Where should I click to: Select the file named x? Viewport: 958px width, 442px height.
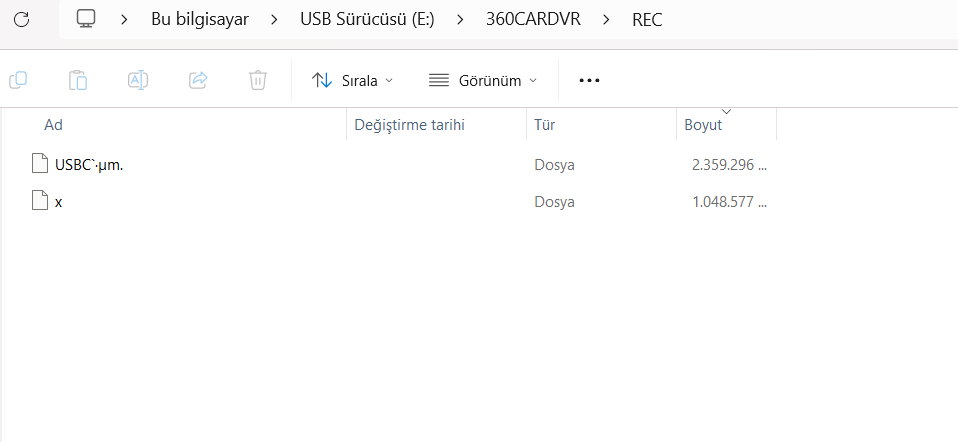(x=59, y=201)
